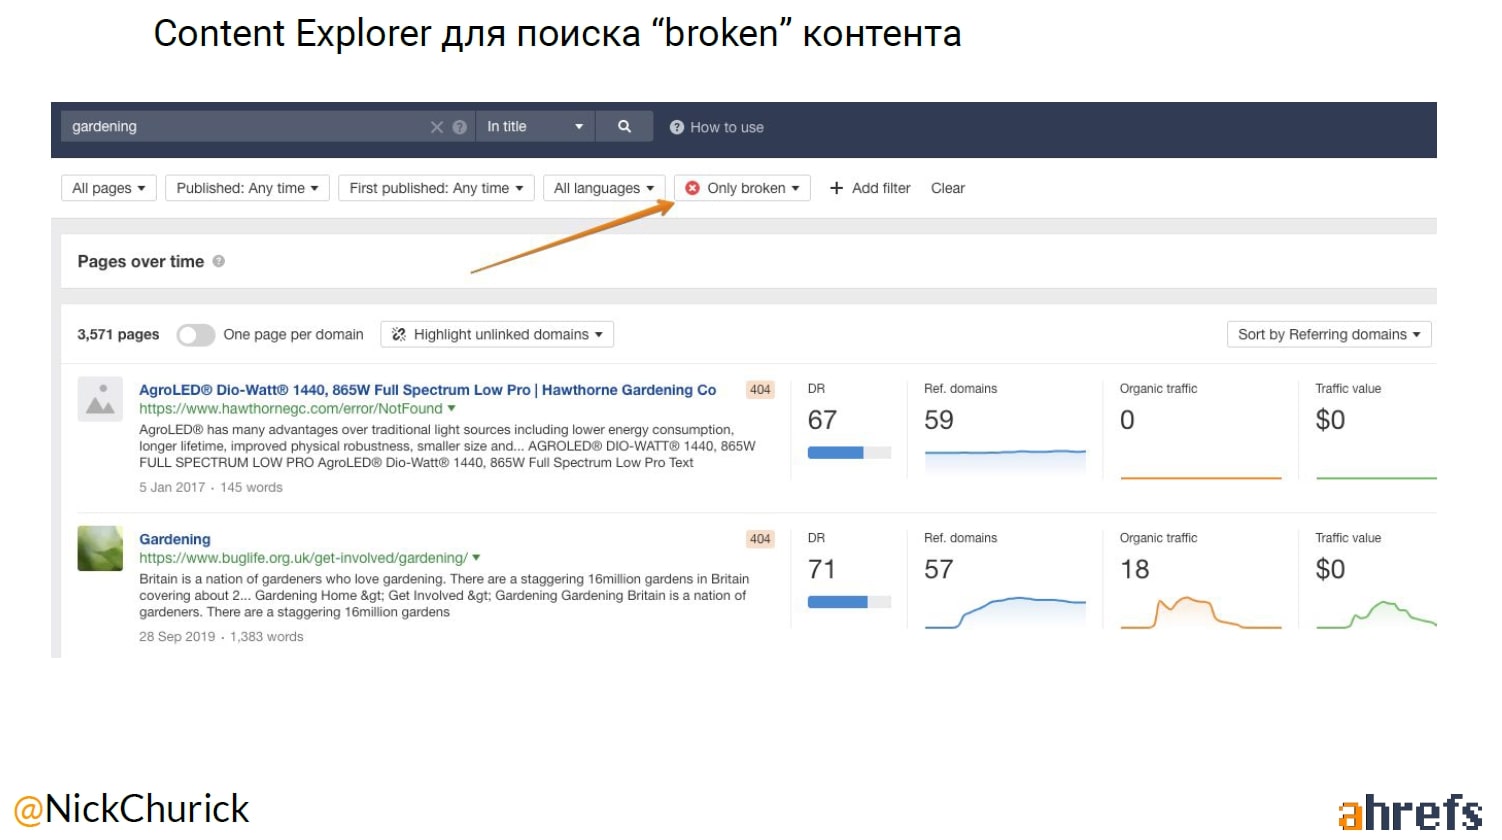
Task: Open the Highlight unlinked domains dropdown
Action: click(x=497, y=335)
